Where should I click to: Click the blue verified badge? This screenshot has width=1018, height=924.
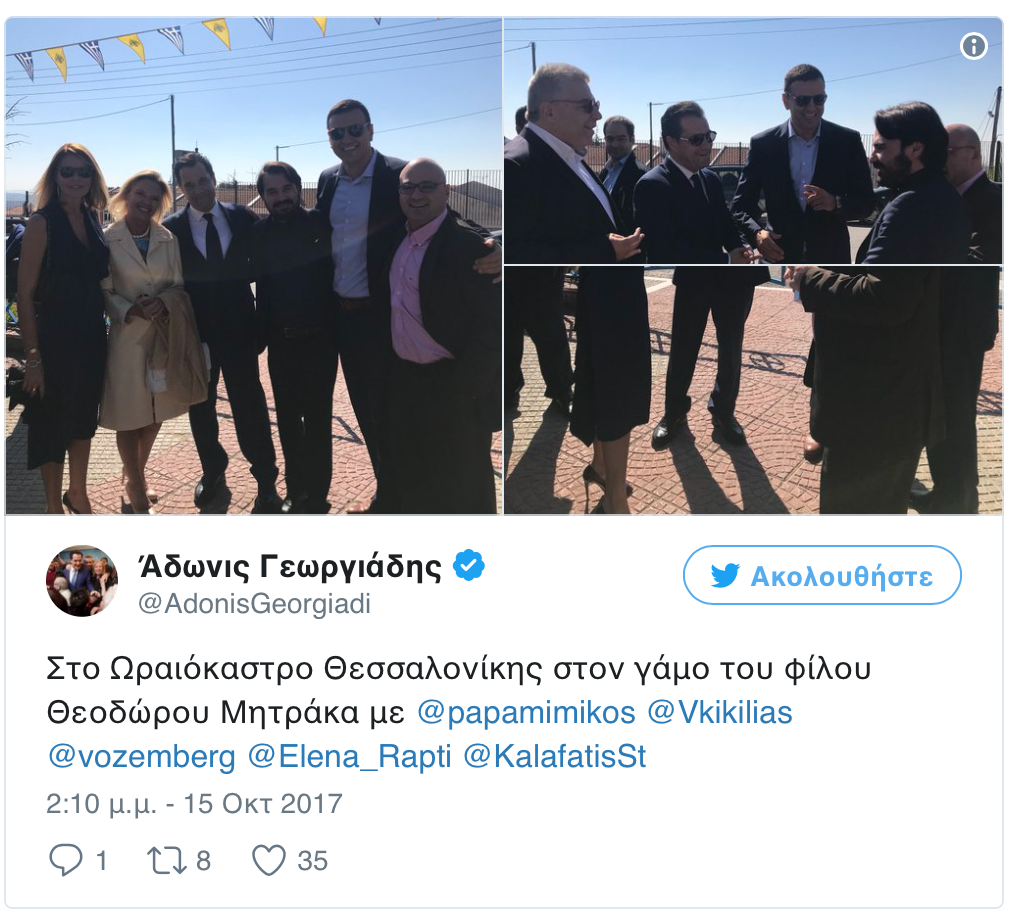(x=469, y=565)
